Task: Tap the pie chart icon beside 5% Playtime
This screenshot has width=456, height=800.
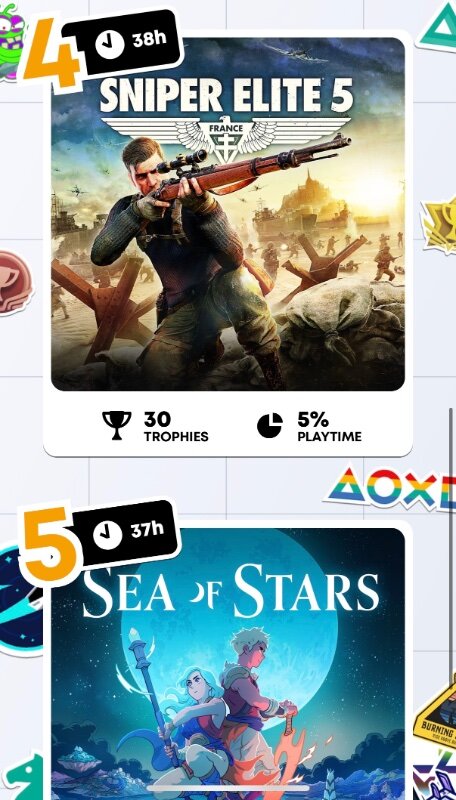Action: click(270, 426)
